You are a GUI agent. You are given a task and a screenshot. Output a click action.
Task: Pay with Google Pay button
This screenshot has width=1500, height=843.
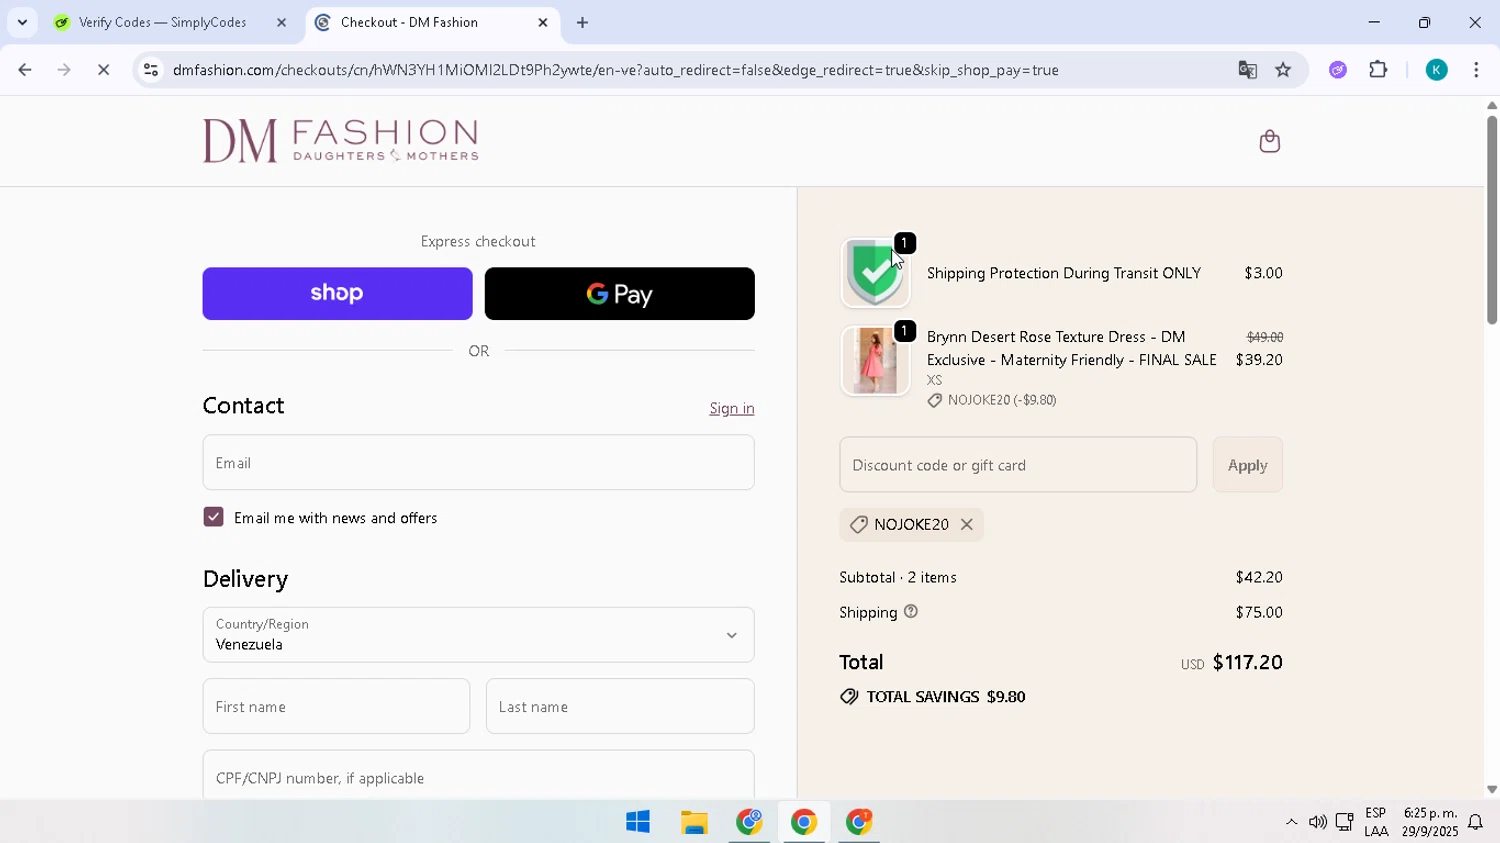(x=620, y=294)
